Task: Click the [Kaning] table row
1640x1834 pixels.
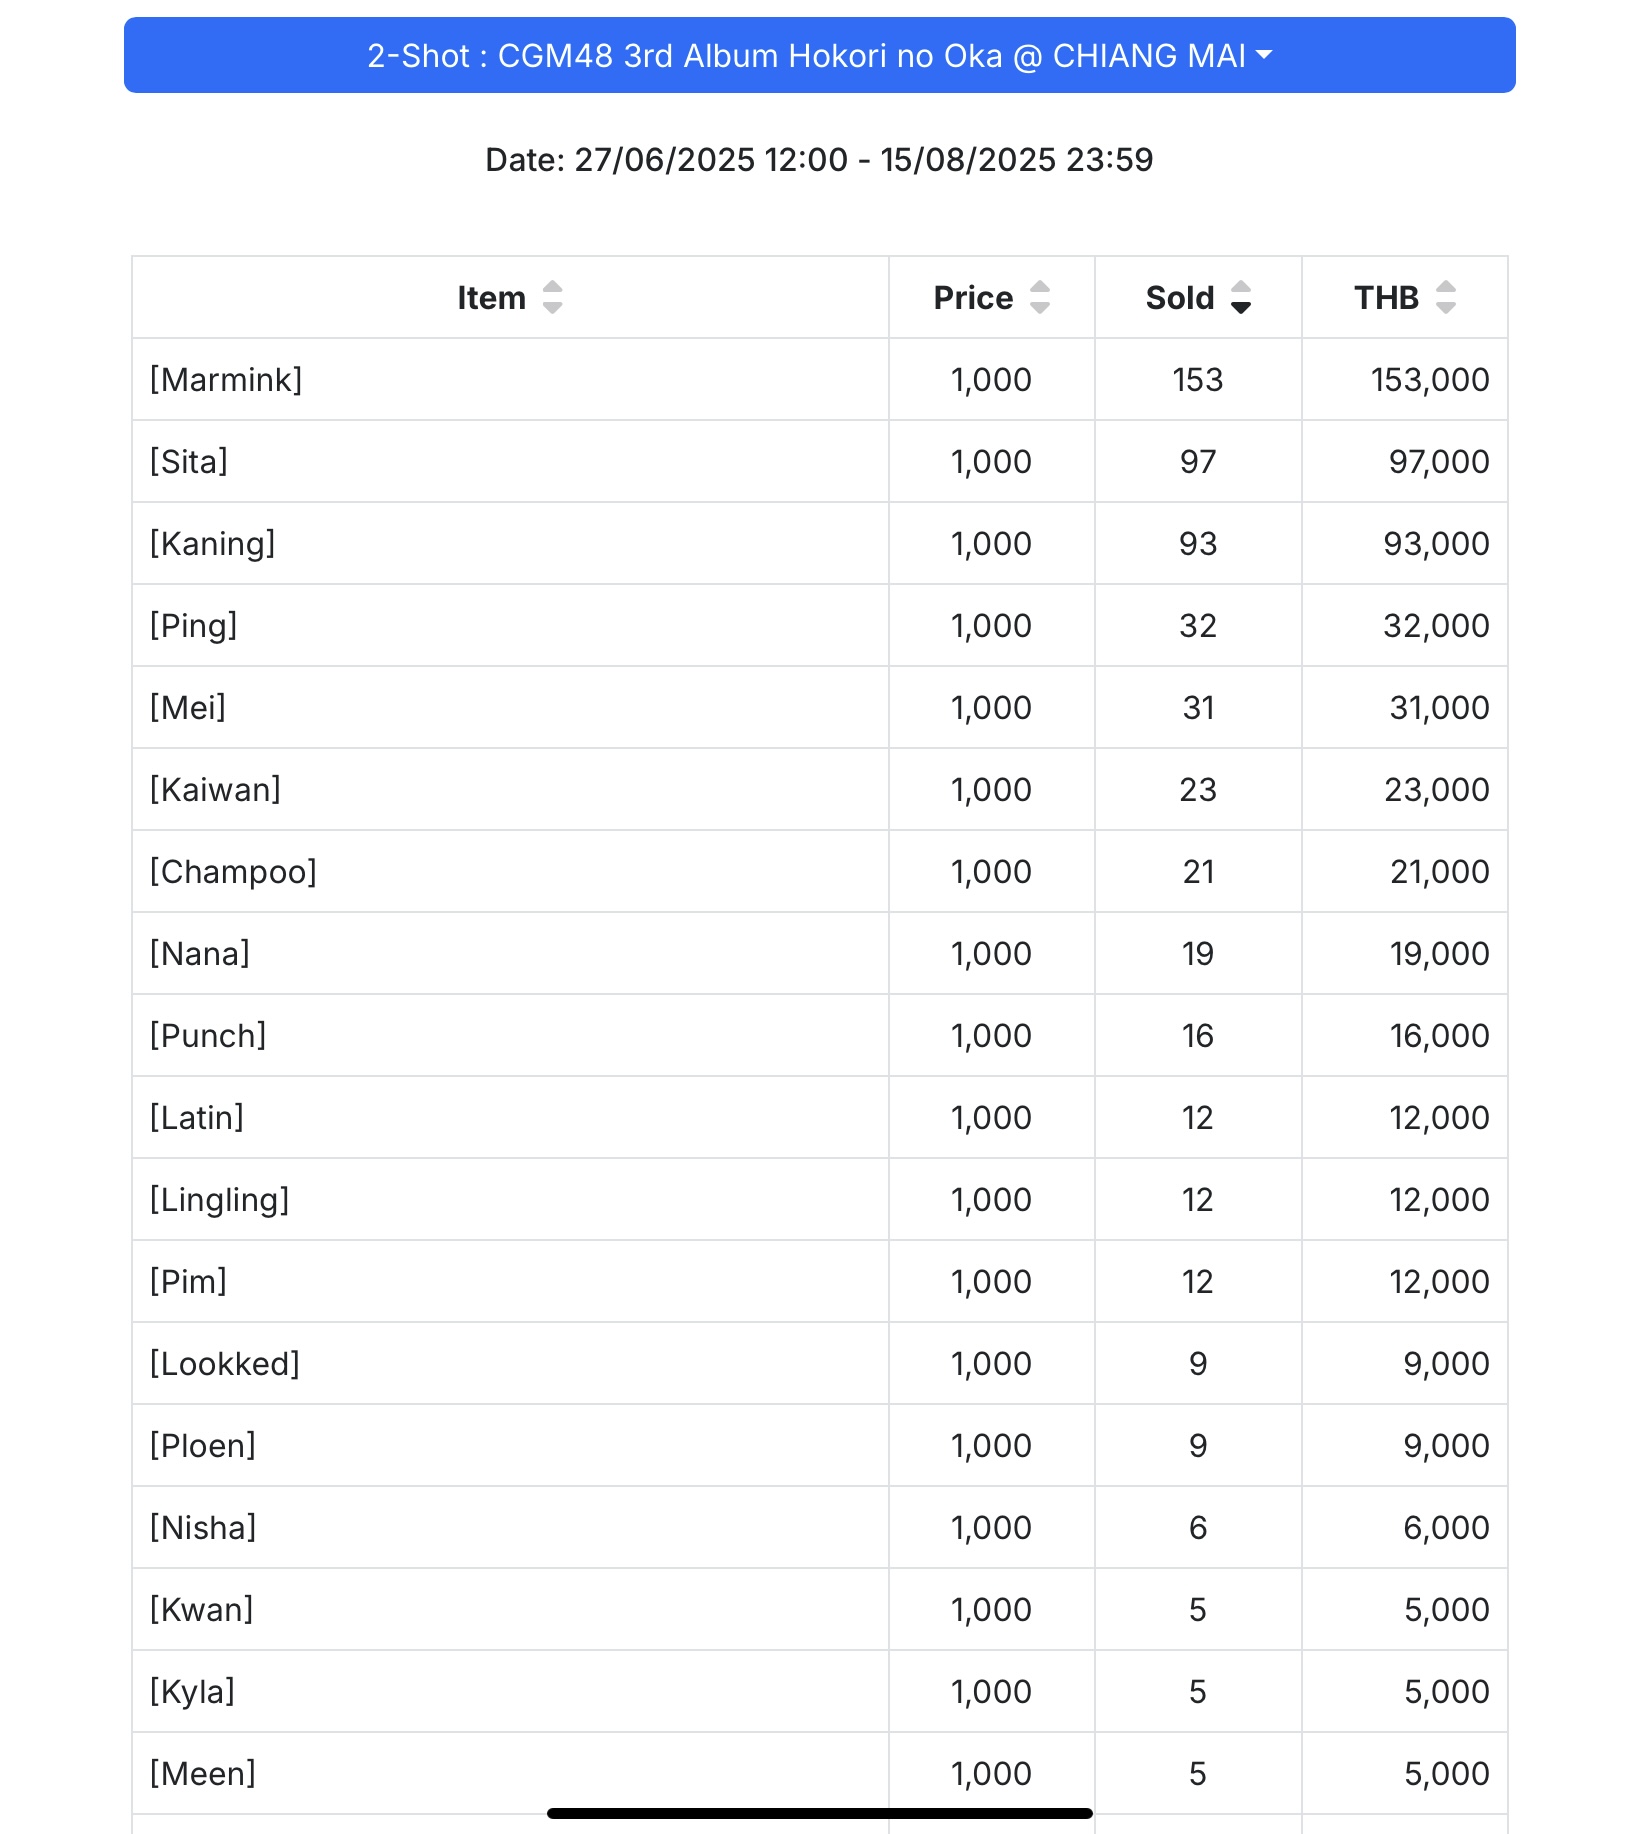Action: tap(819, 544)
